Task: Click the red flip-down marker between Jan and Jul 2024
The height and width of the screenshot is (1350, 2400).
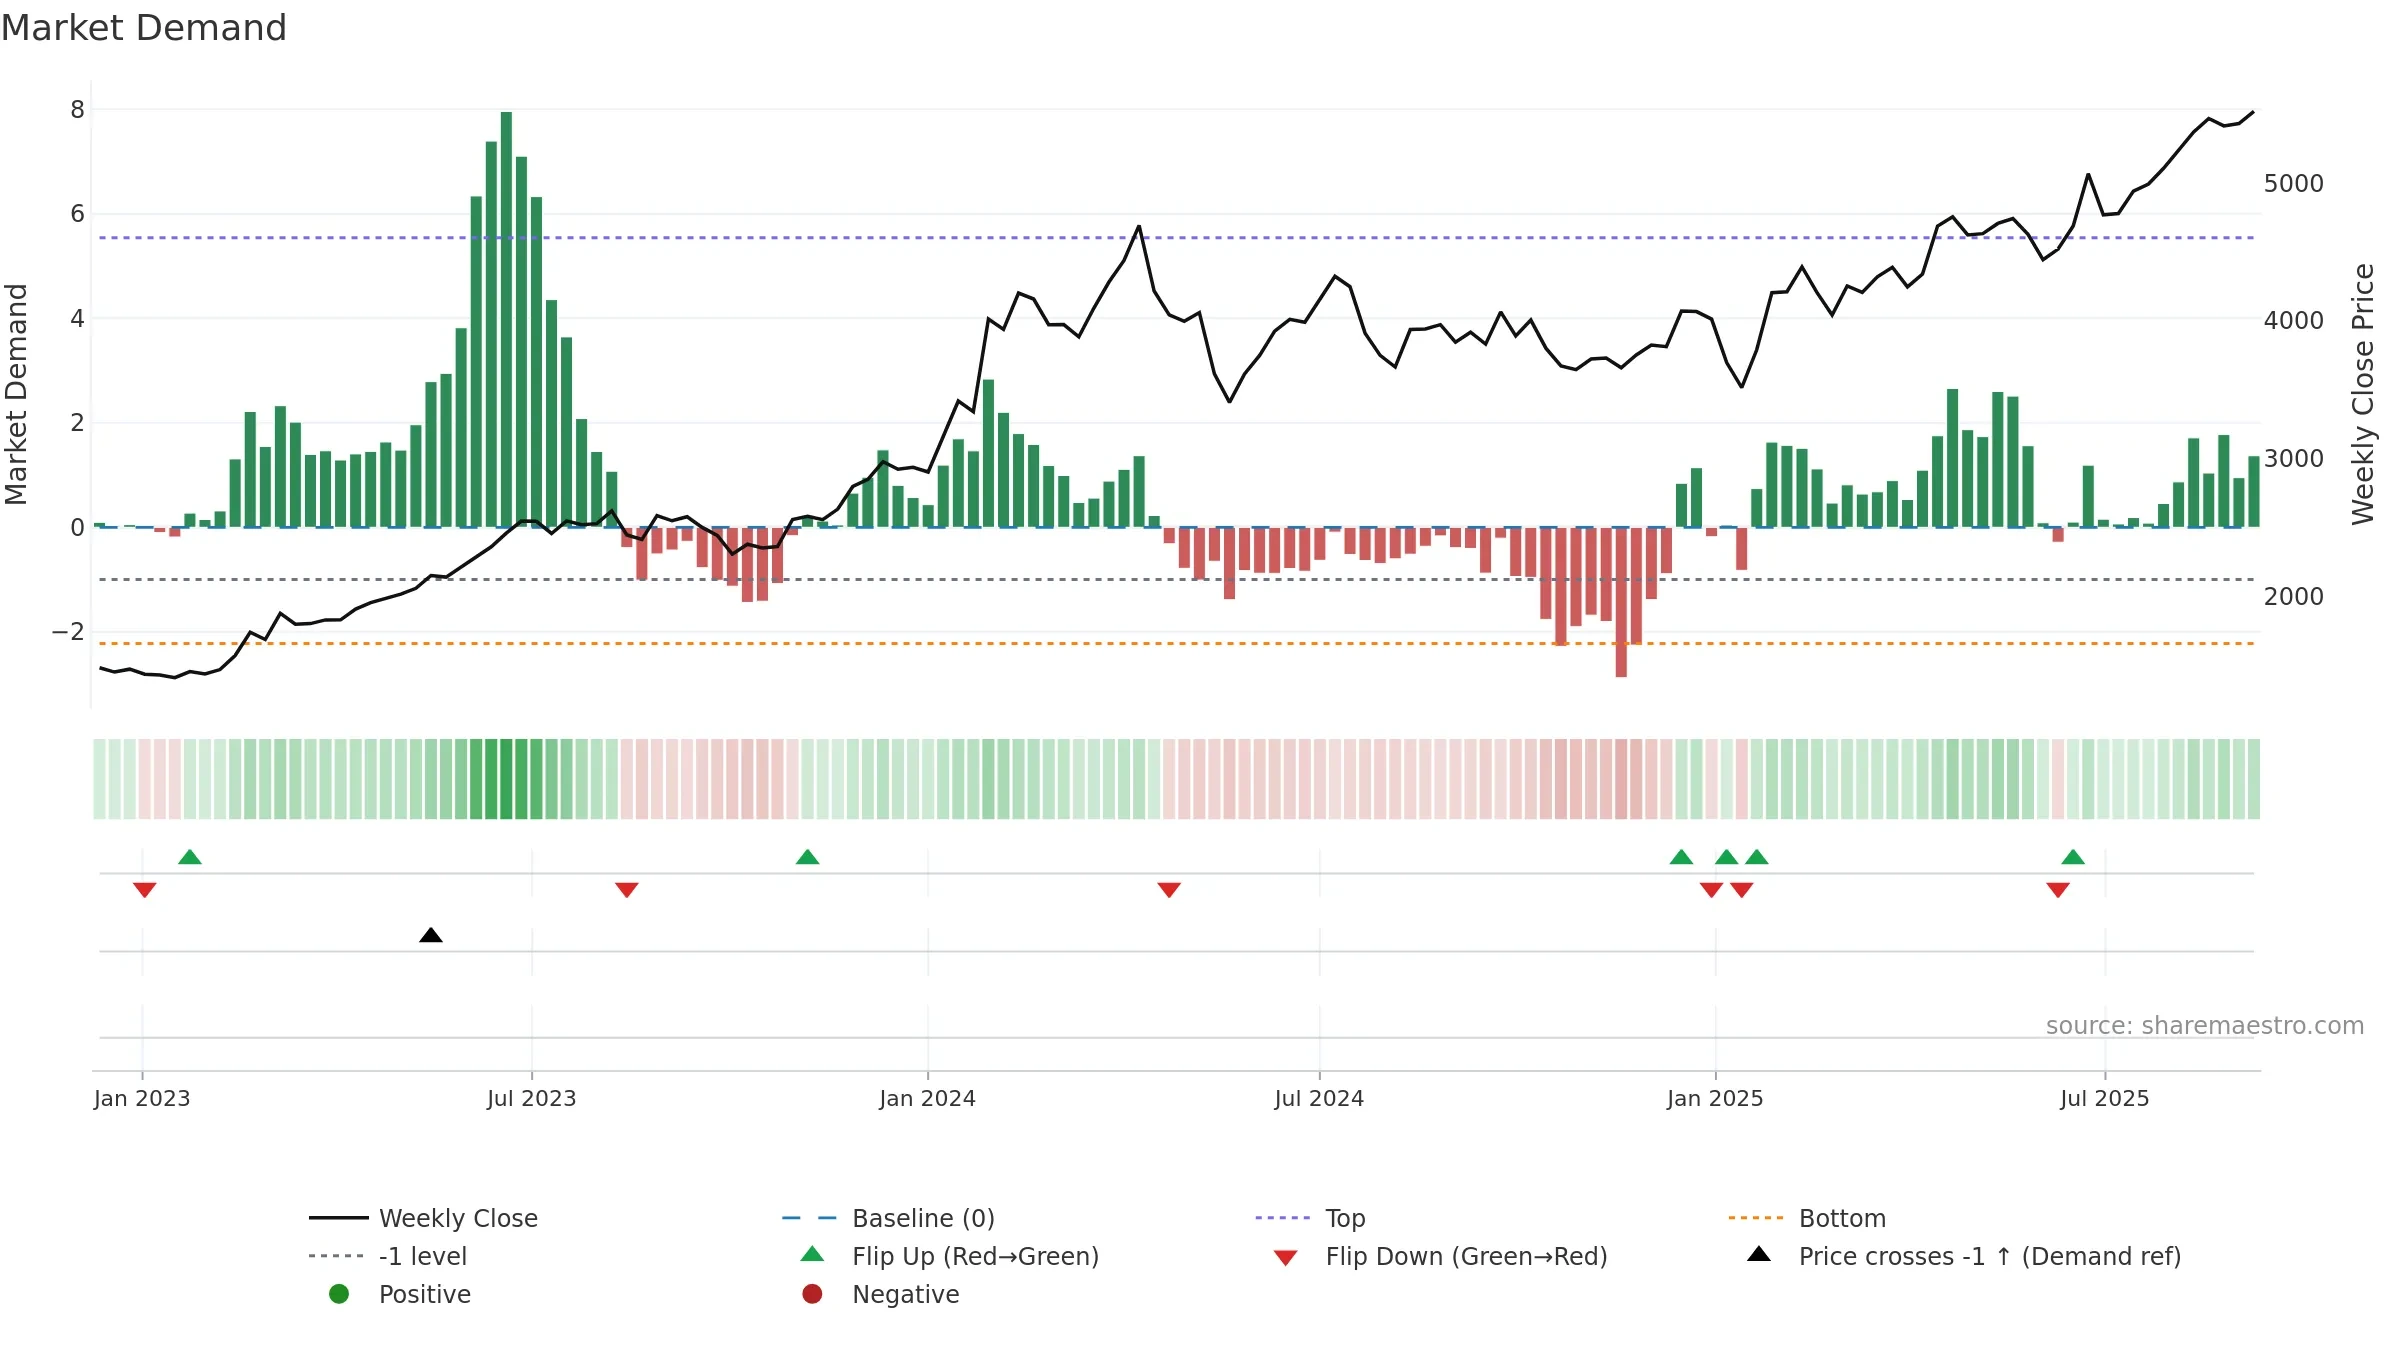Action: 1169,890
